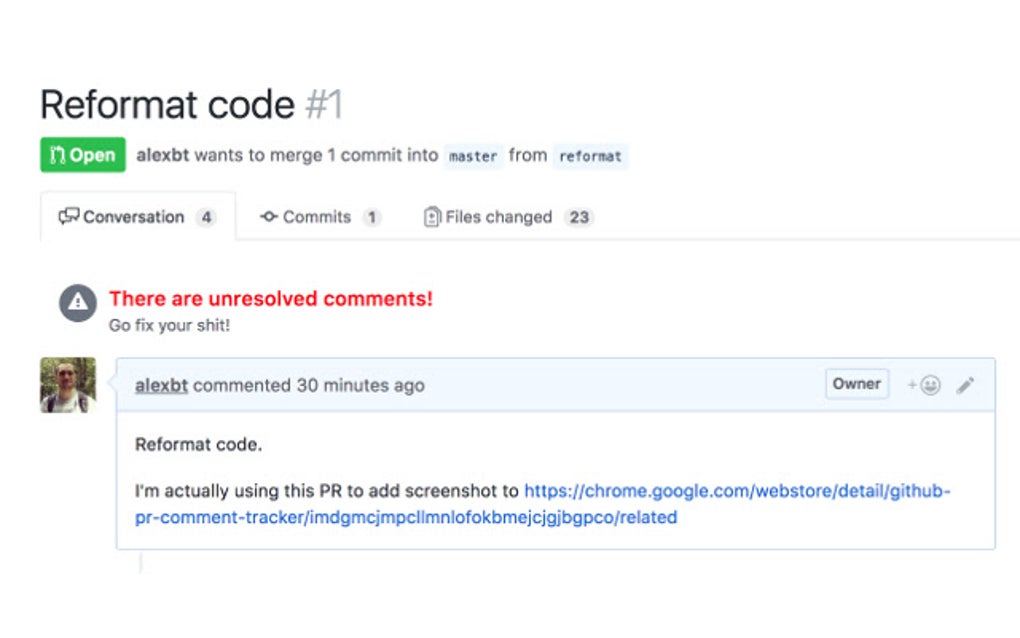Click the speech bubble Conversation icon
This screenshot has width=1020, height=638.
(68, 217)
